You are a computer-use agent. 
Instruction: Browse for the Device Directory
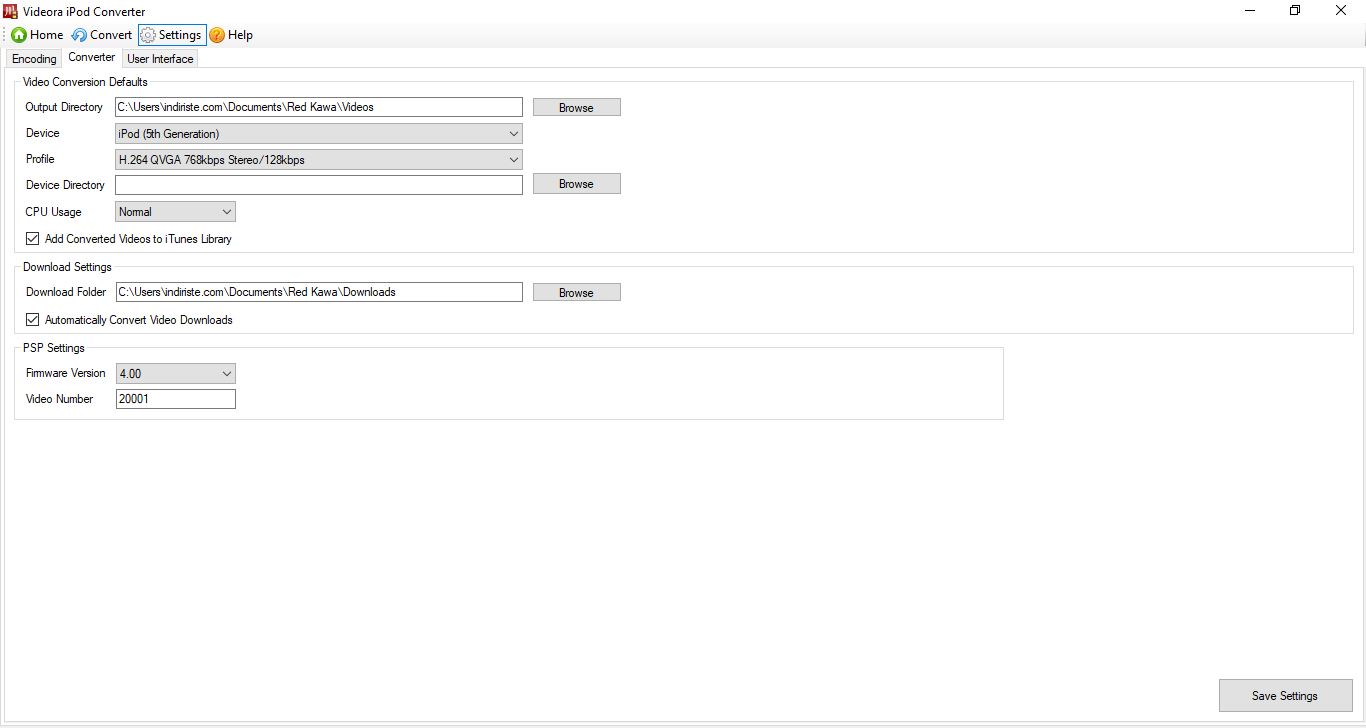tap(576, 184)
